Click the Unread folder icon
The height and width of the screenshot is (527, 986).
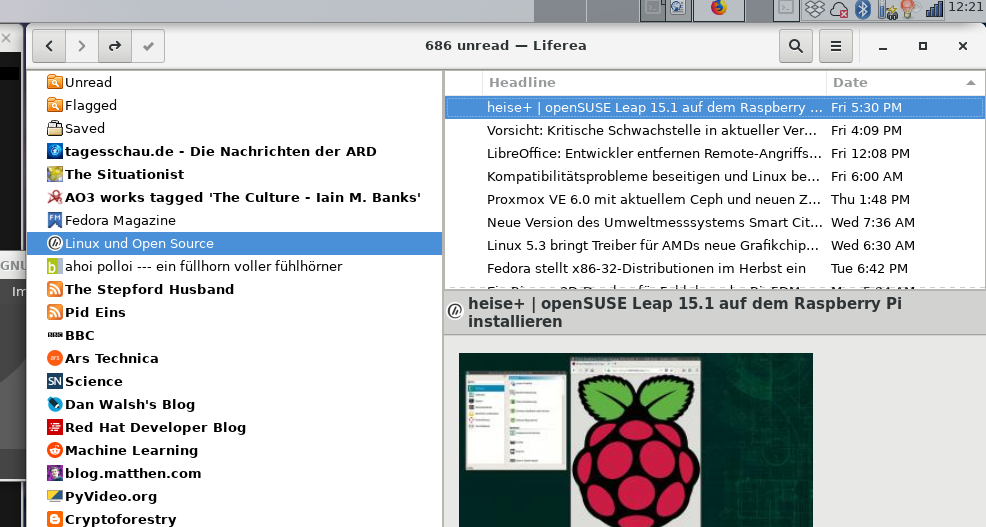55,82
